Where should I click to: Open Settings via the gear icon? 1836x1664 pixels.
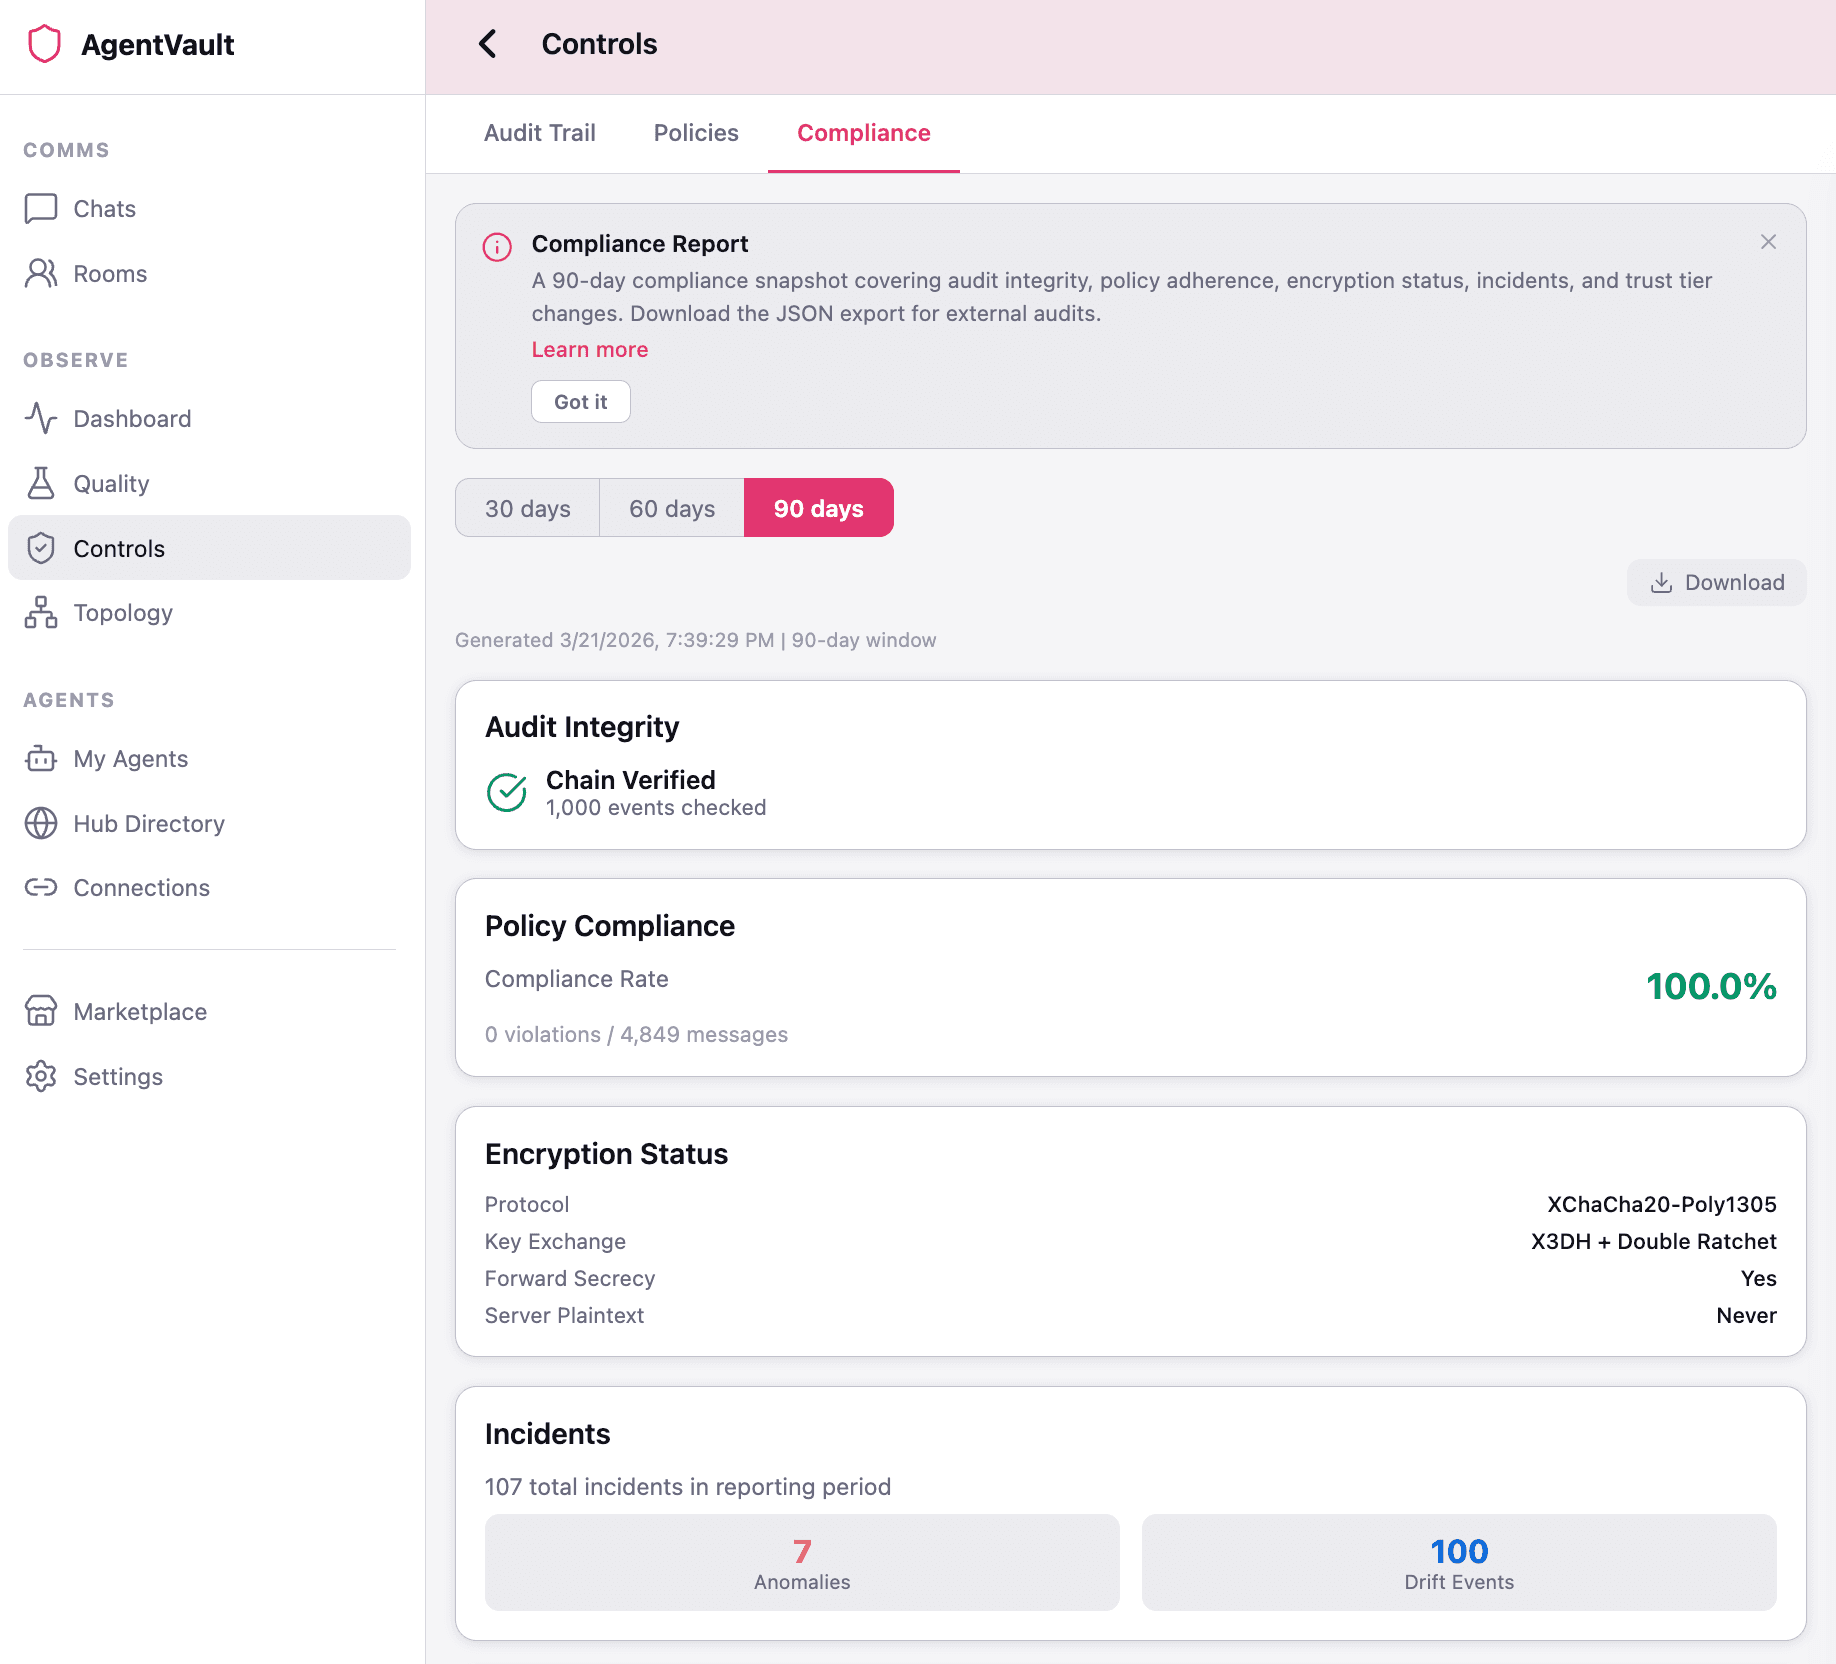(40, 1076)
